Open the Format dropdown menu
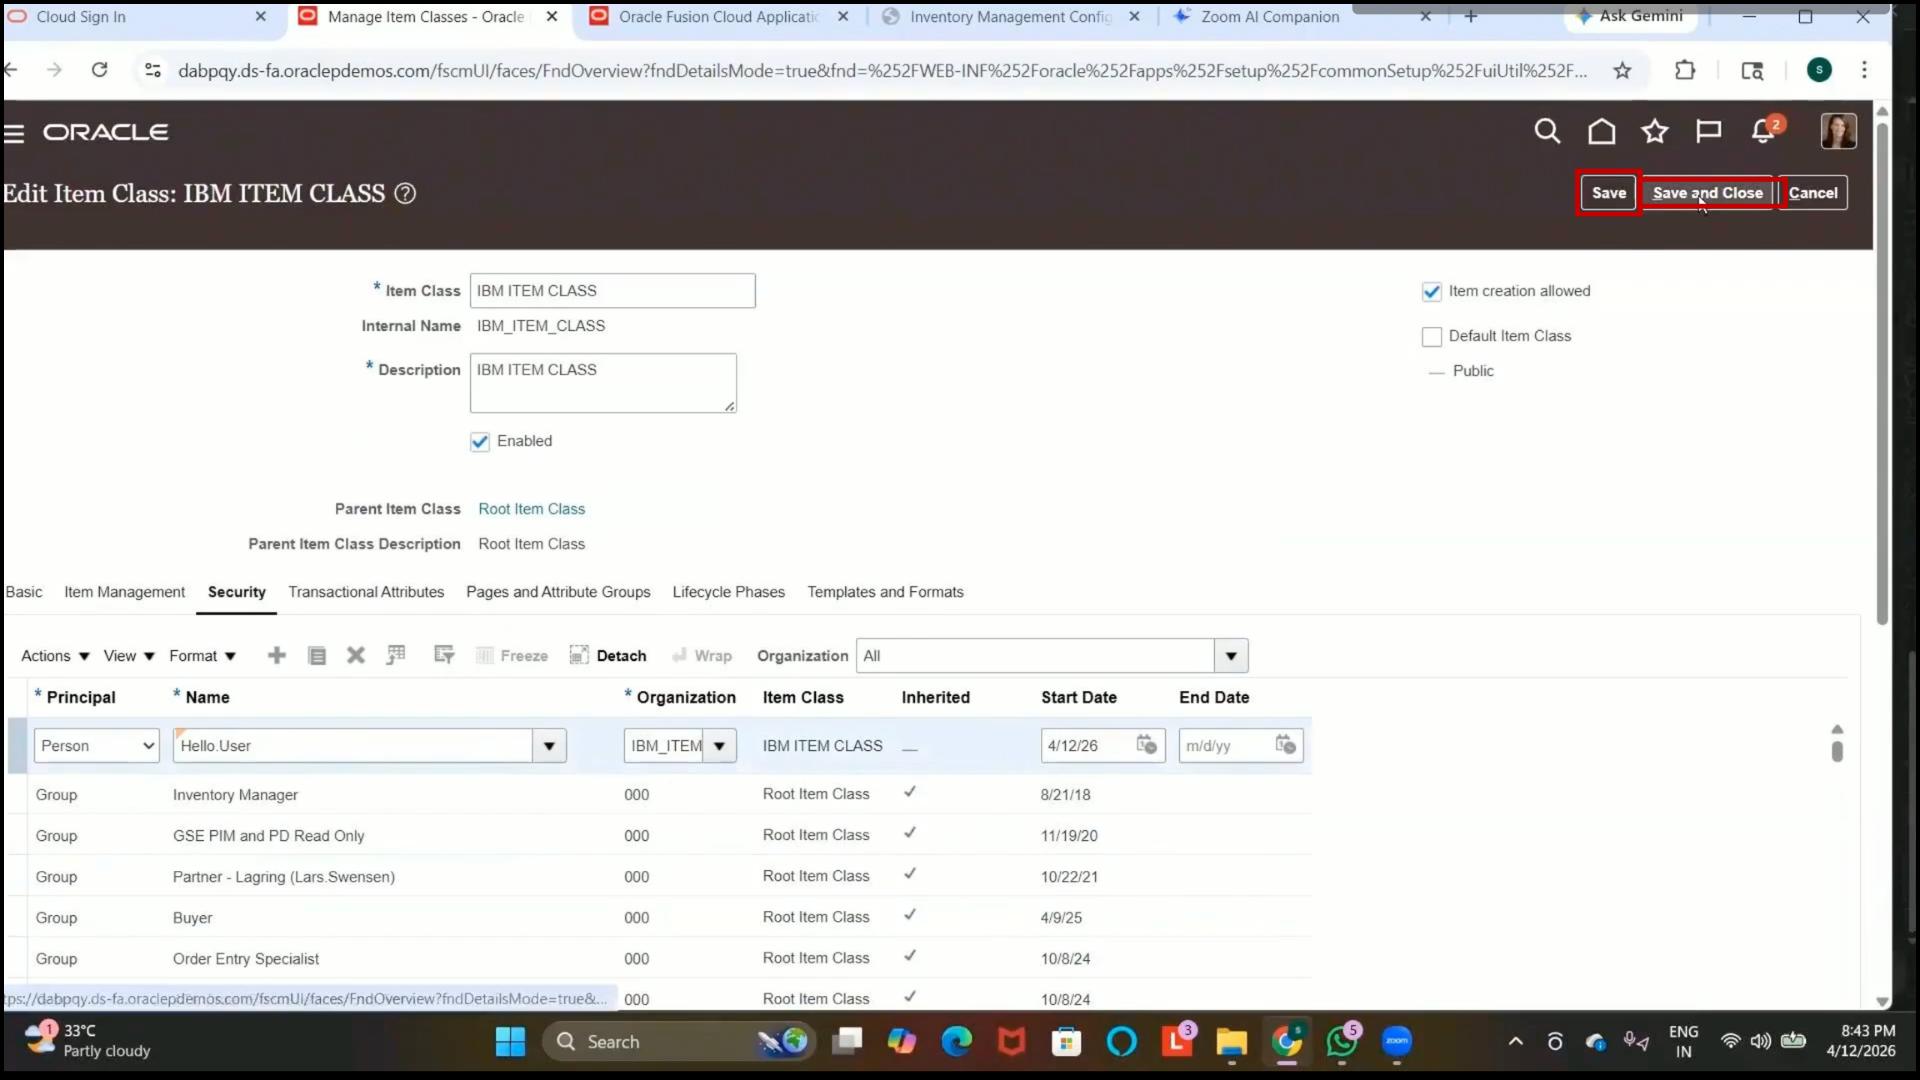 pos(202,656)
